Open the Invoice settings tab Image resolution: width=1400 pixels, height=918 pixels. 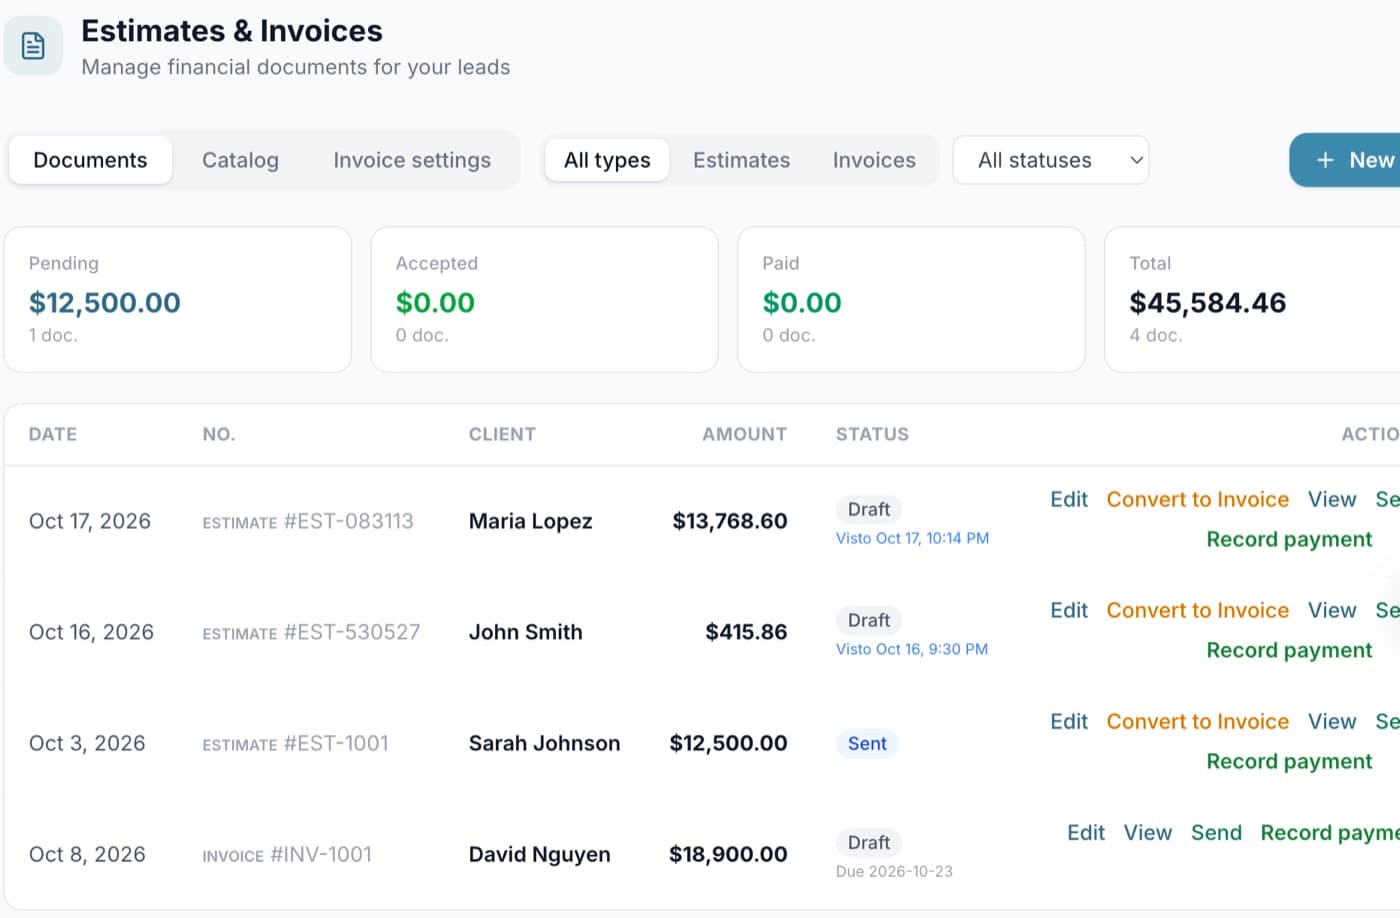coord(412,160)
